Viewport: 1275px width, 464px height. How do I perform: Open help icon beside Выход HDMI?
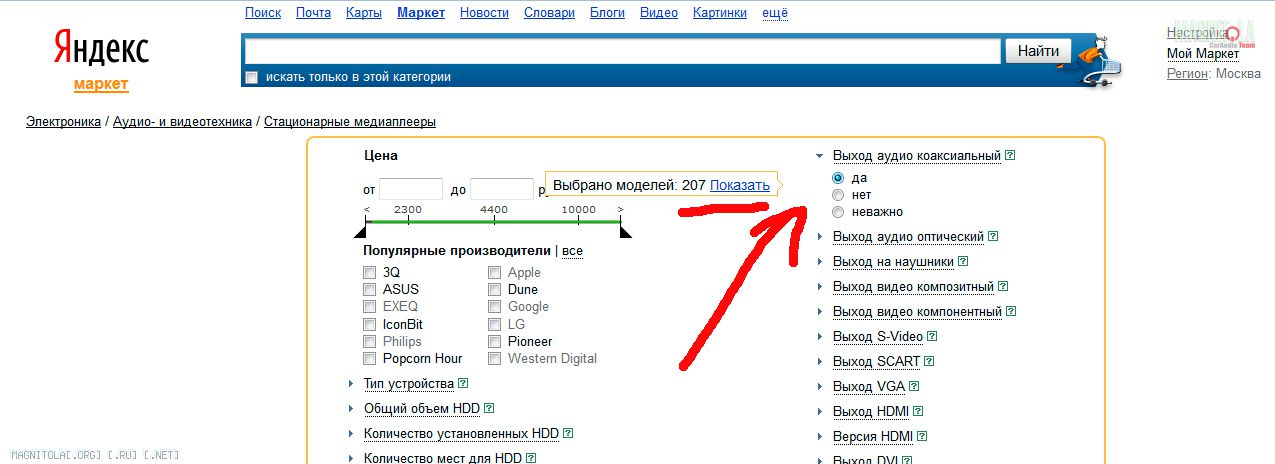point(918,411)
